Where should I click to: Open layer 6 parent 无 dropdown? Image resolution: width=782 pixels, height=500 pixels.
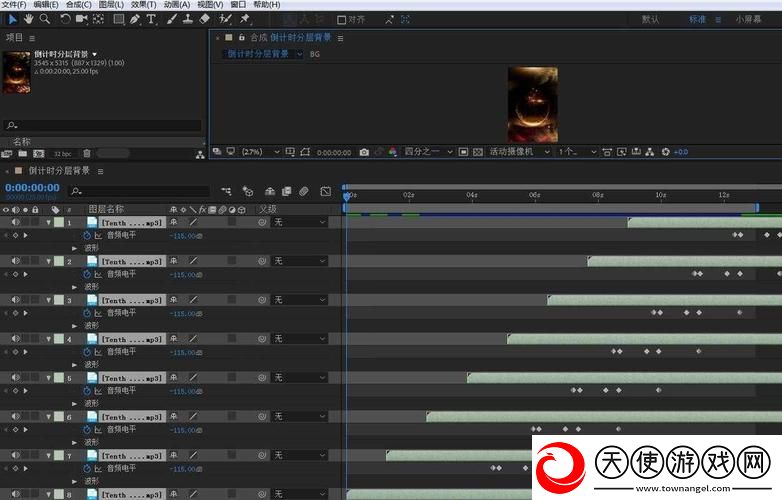(x=299, y=416)
